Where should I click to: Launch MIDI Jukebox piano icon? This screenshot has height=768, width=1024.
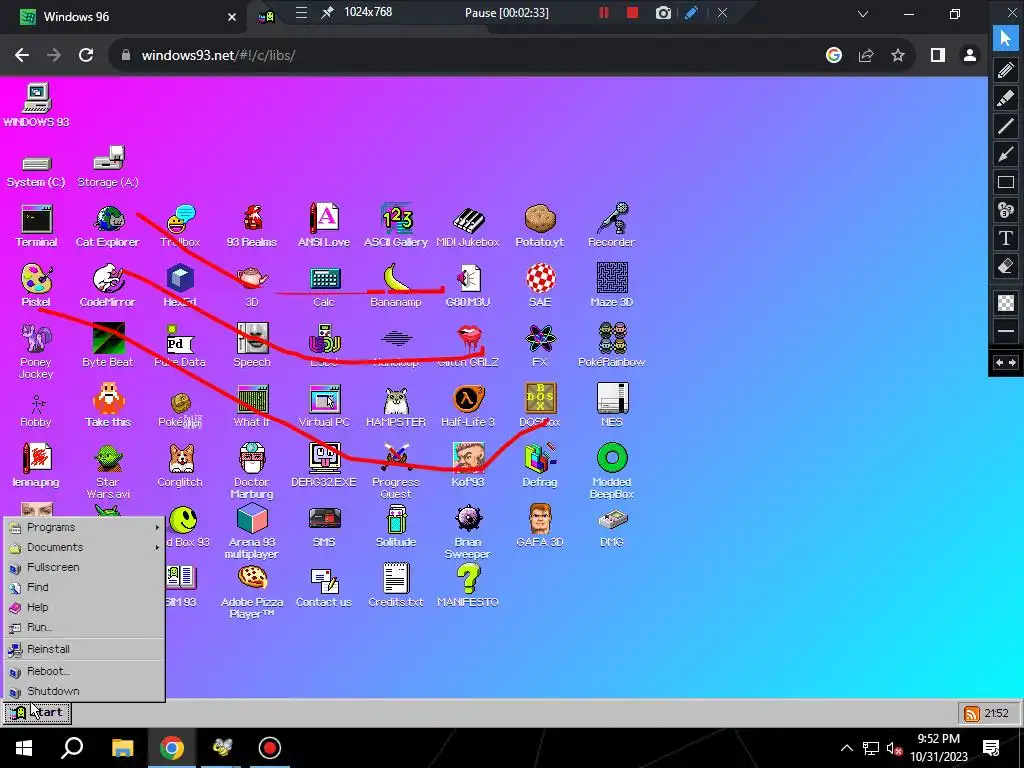point(468,226)
